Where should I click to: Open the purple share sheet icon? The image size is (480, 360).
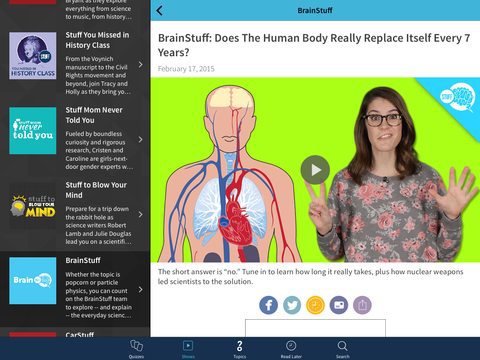(x=362, y=305)
